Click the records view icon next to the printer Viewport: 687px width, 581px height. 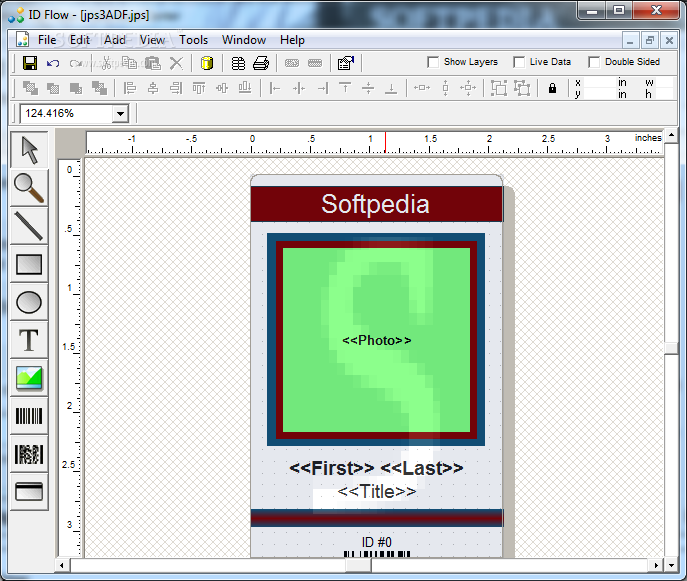pyautogui.click(x=238, y=63)
